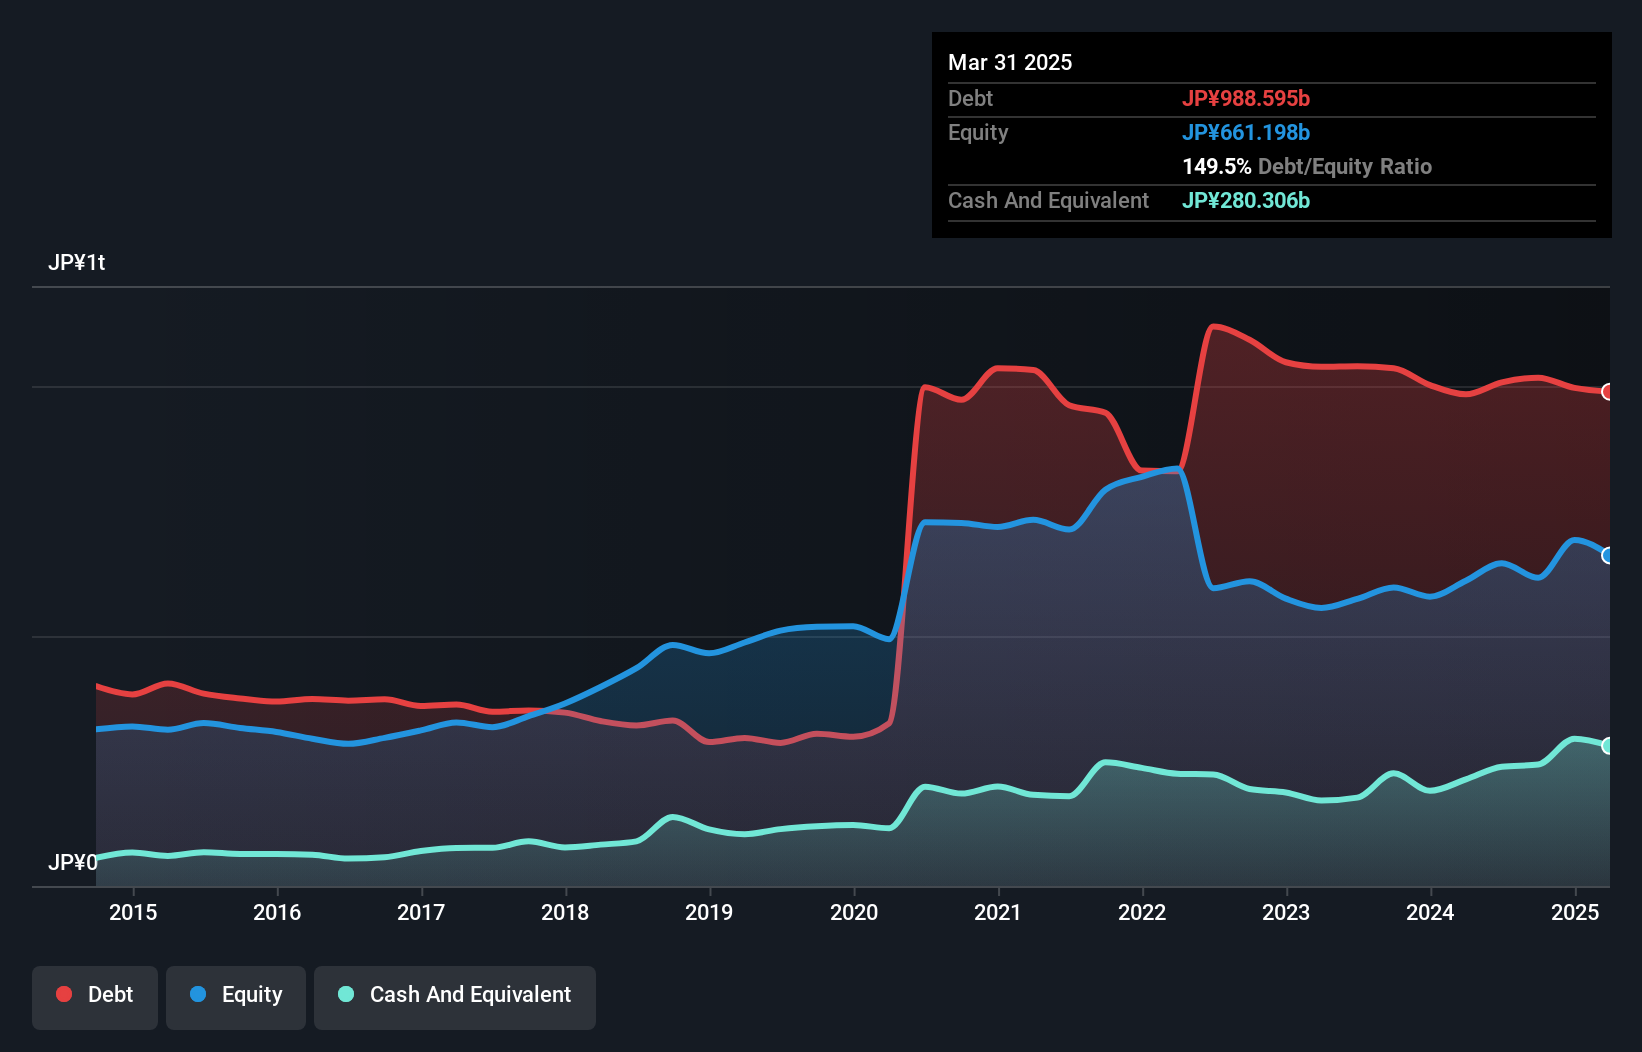The image size is (1642, 1052).
Task: Select the teal Cash endpoint marker on chart
Action: coord(1608,746)
